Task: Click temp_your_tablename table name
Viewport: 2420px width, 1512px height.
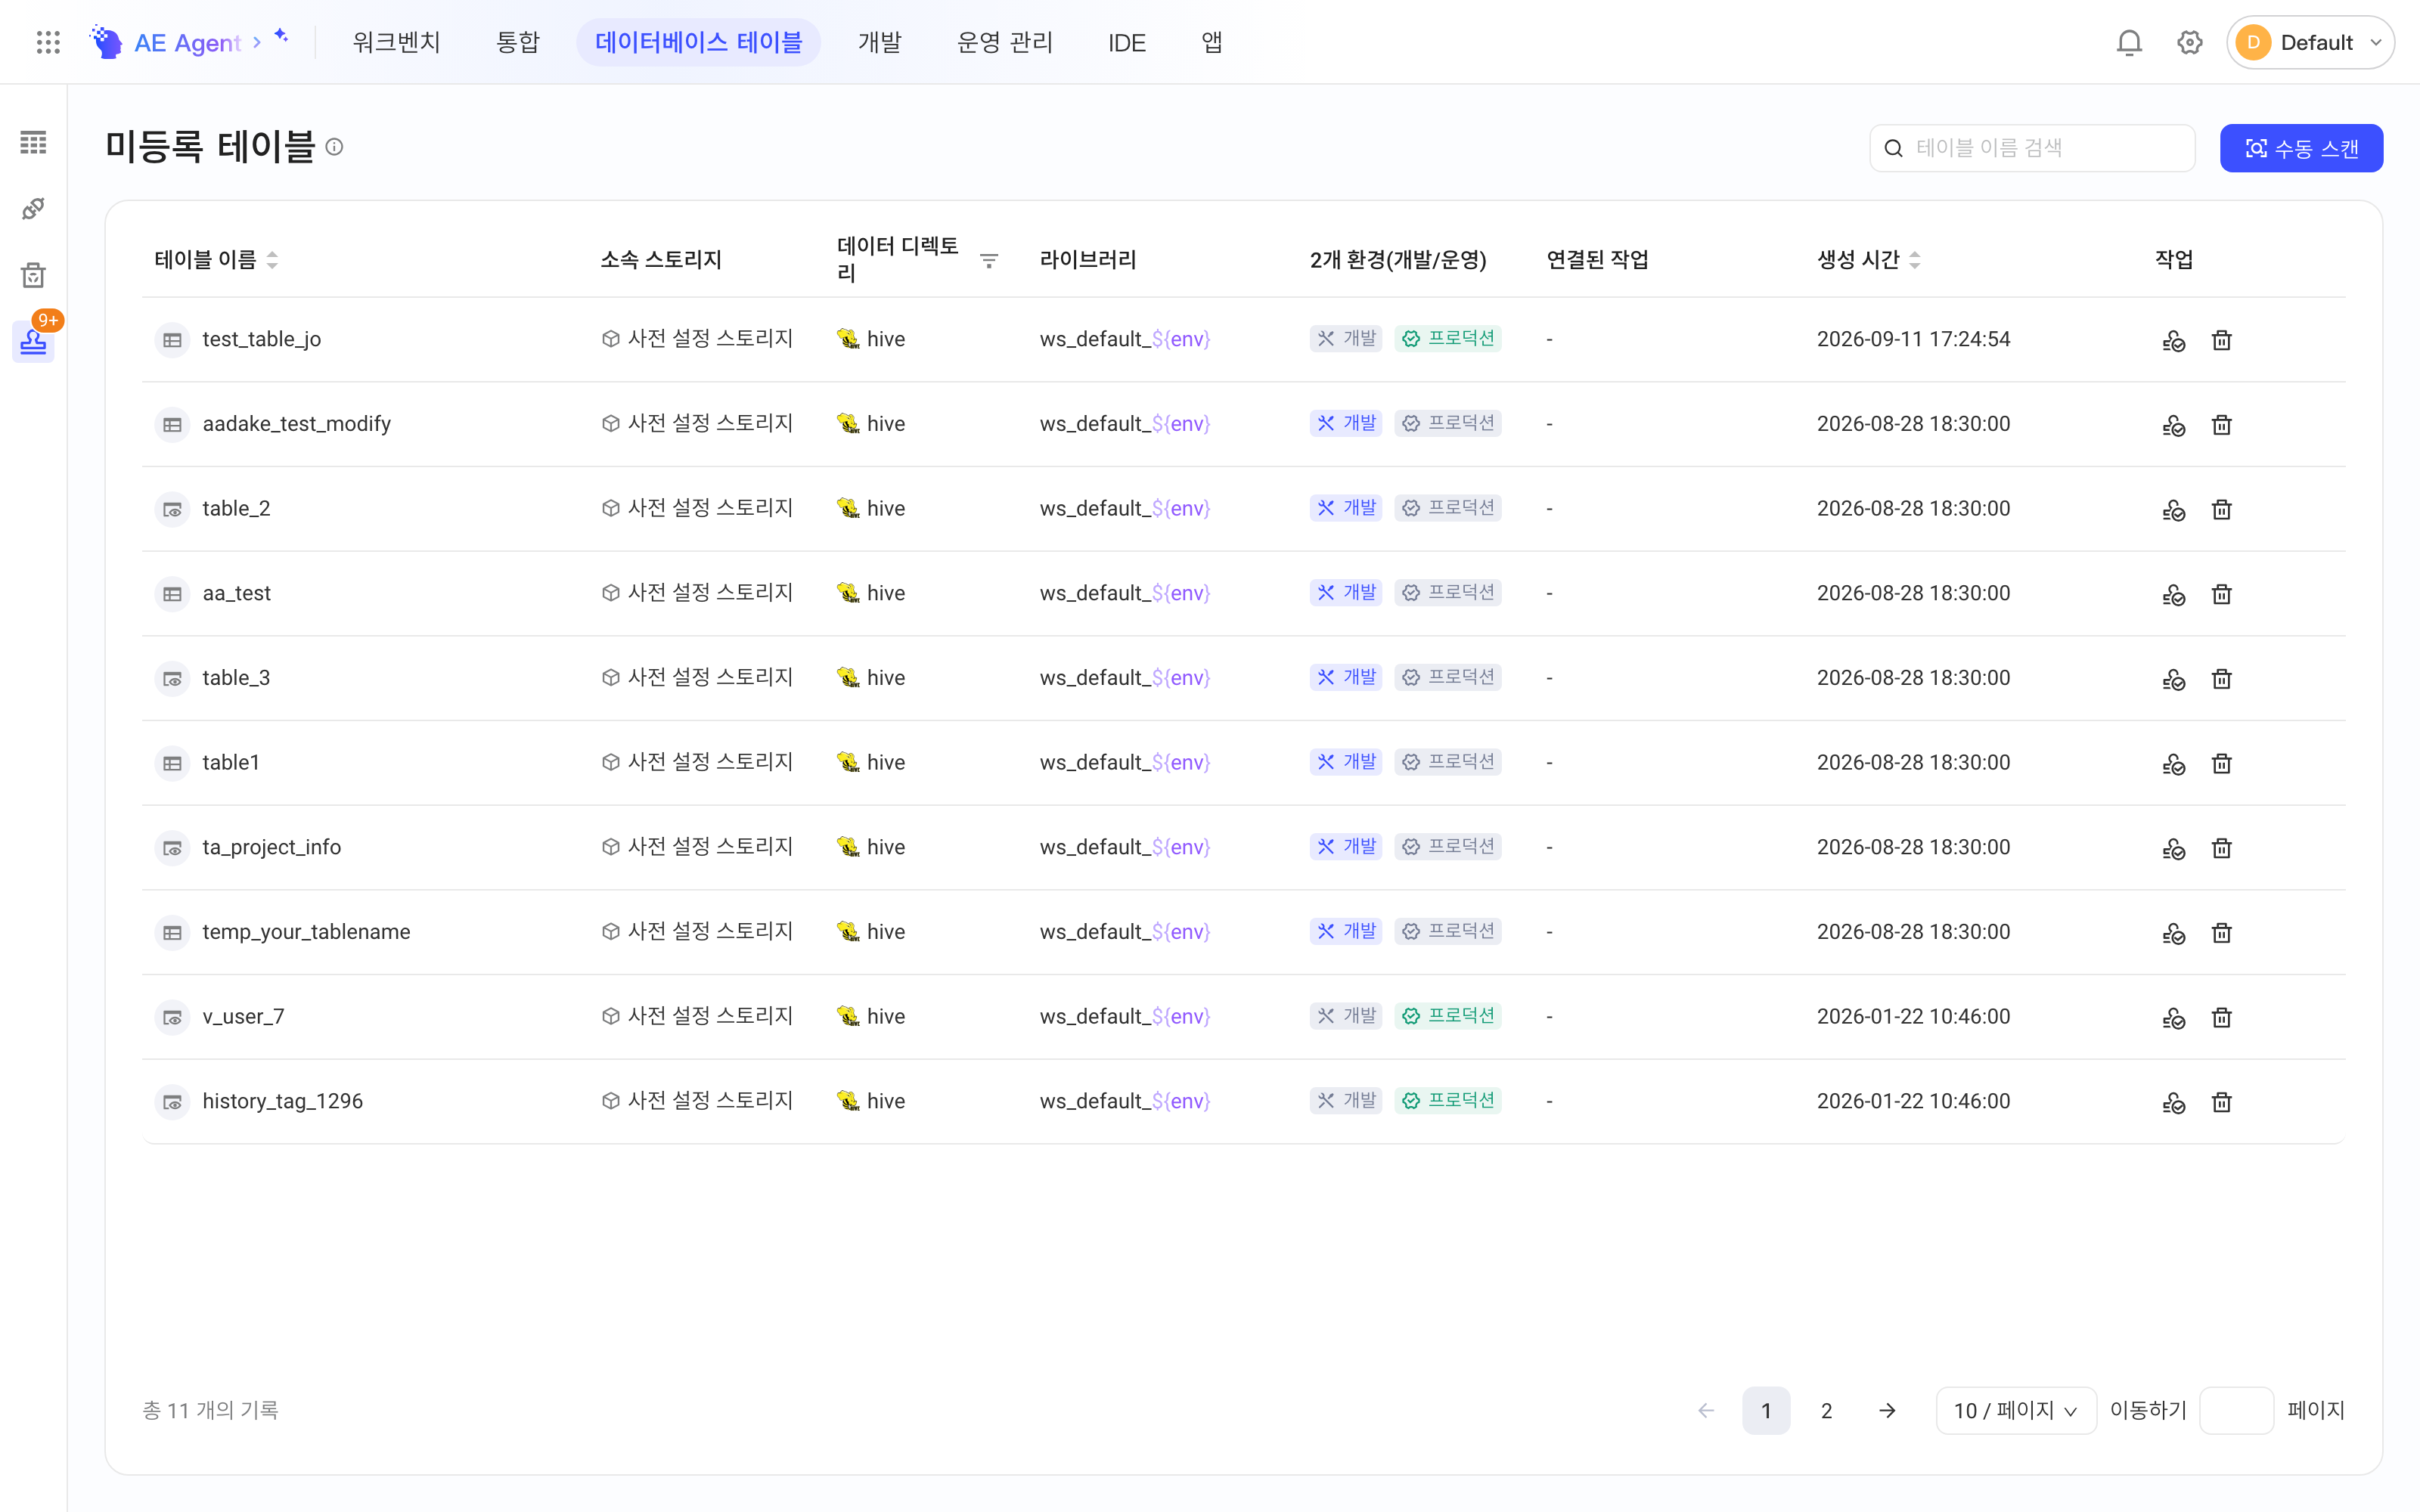Action: [306, 932]
